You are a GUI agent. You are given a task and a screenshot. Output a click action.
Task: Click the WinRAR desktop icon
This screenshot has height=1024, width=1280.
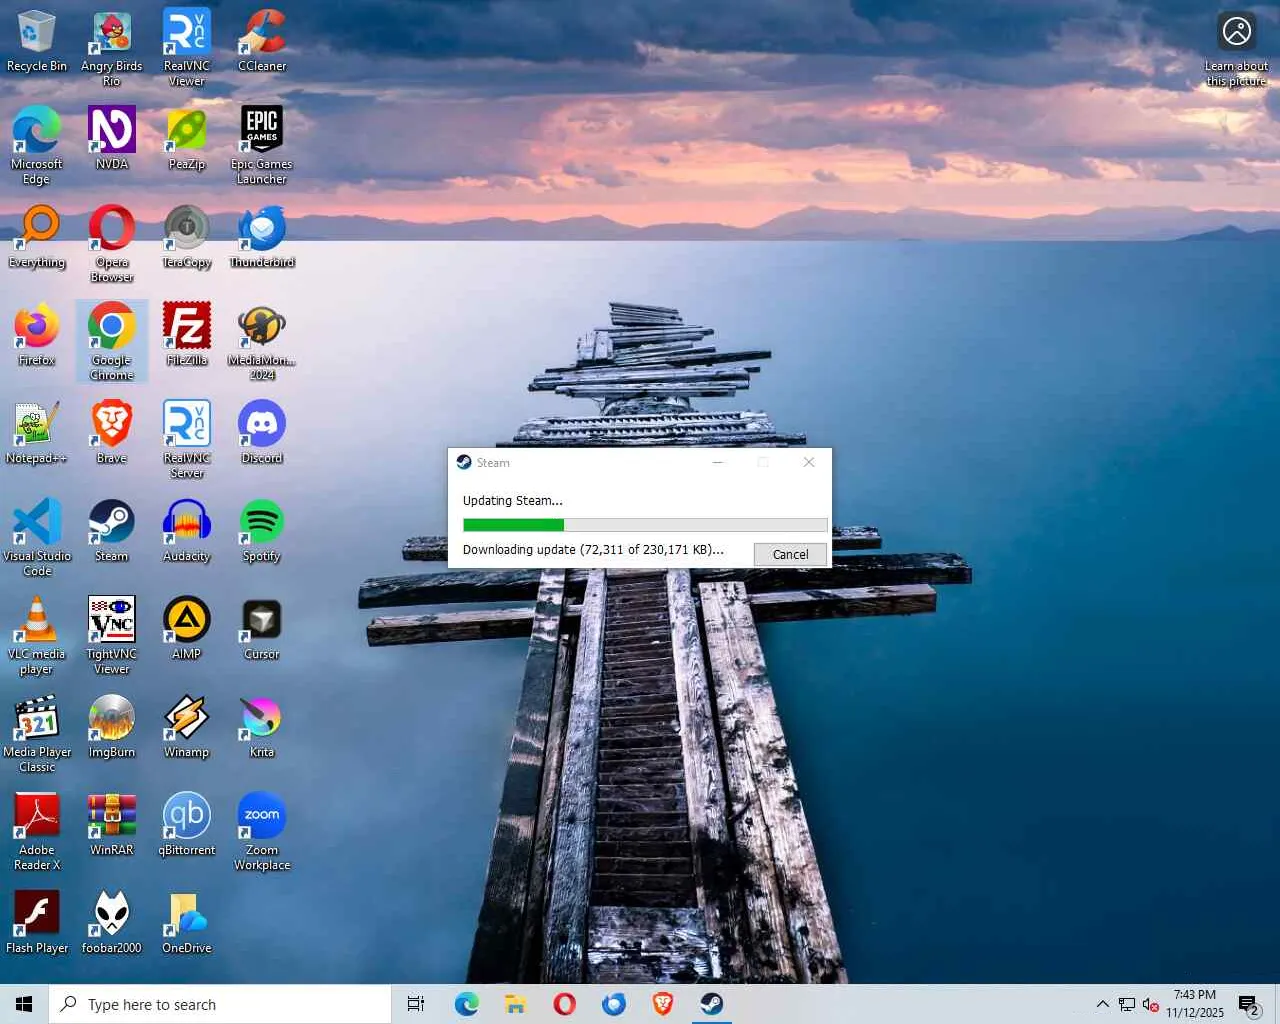click(112, 825)
